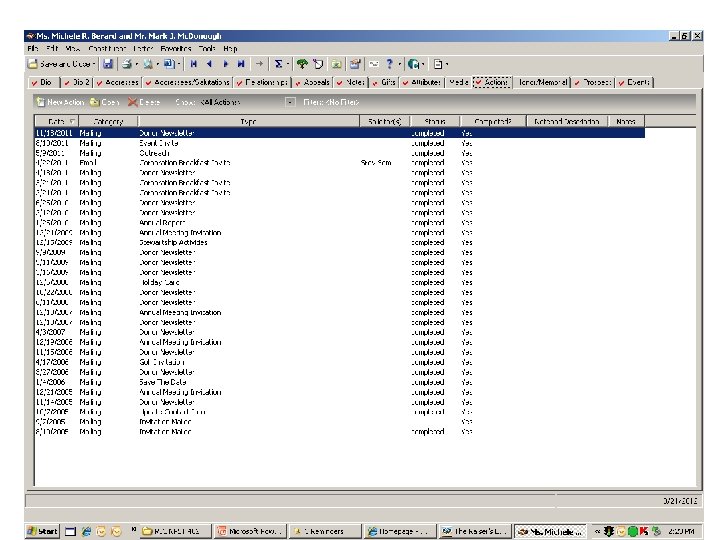Screen dimensions: 720x540
Task: Switch to the Relationships tab
Action: [x=262, y=82]
